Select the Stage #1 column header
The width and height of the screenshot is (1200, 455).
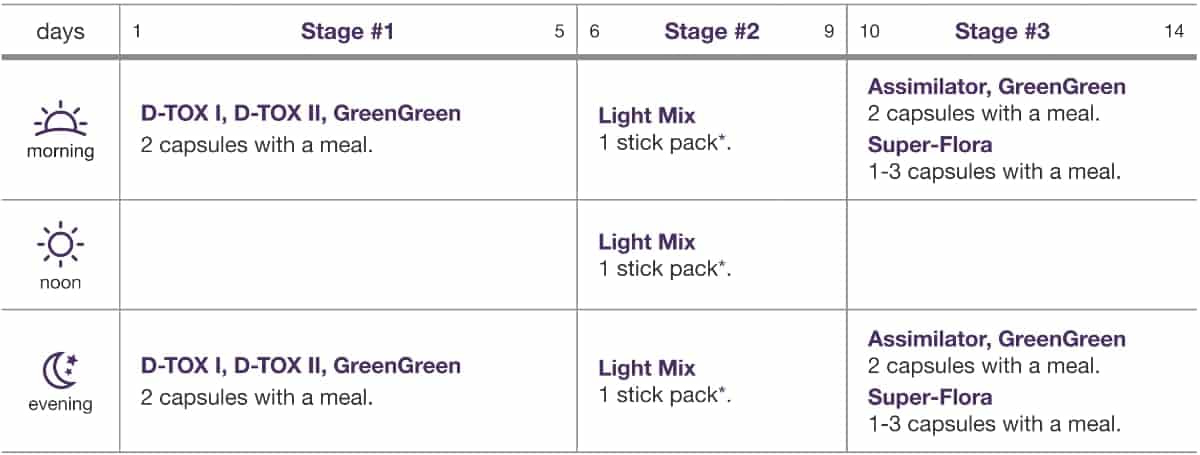pos(348,32)
